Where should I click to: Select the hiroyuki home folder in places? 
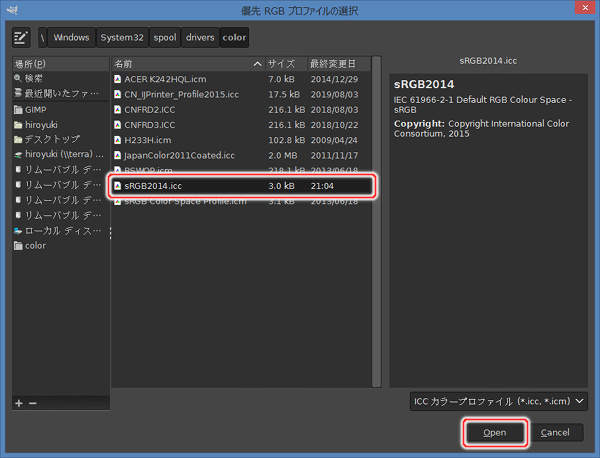pos(60,125)
